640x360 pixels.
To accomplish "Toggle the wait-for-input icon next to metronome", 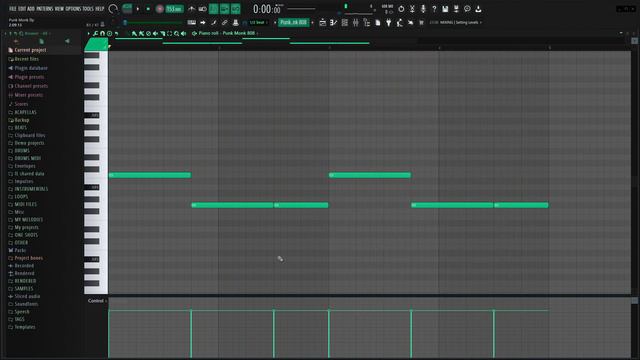I will [202, 9].
